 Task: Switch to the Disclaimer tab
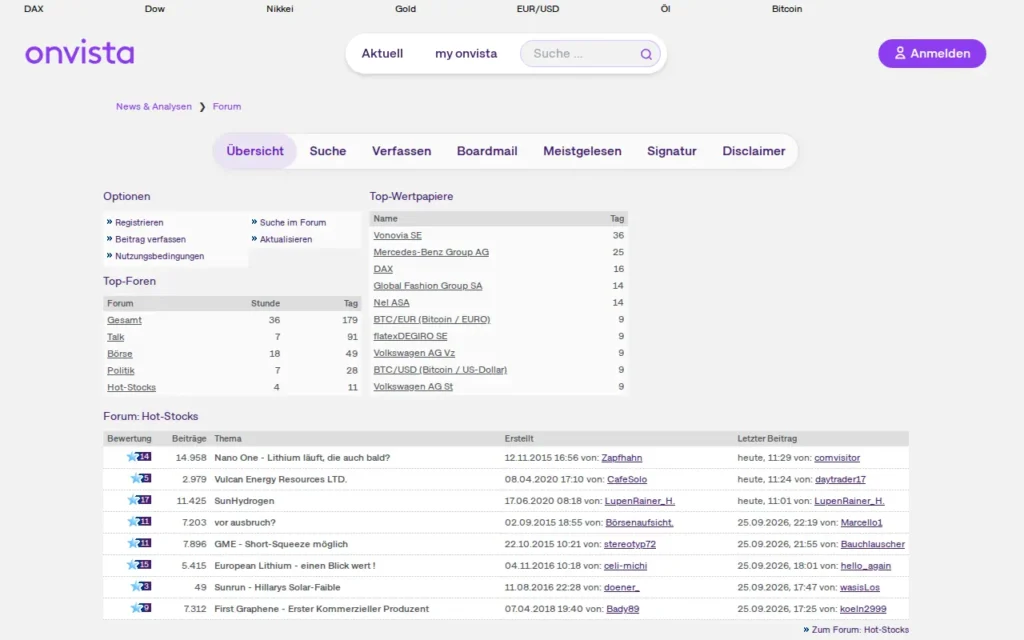(754, 151)
